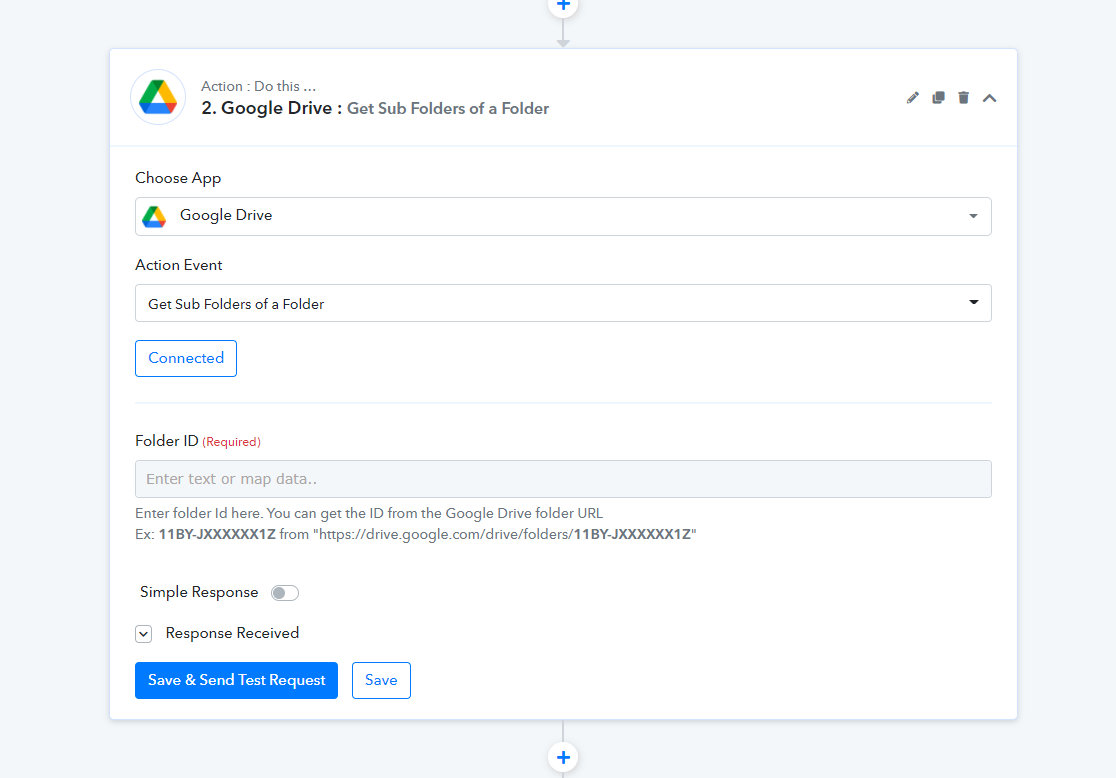Click the 'Response Received' label text
The image size is (1116, 778).
click(x=232, y=633)
